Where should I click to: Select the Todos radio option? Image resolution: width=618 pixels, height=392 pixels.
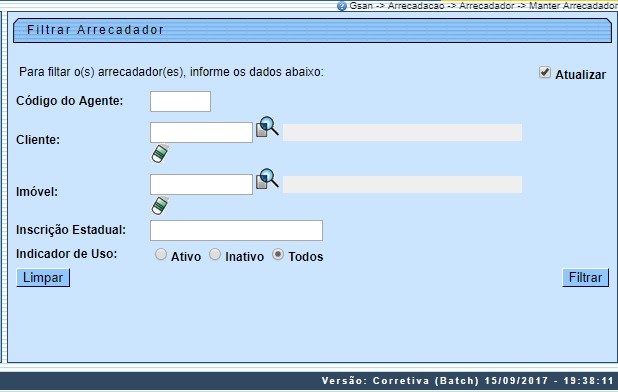click(x=278, y=255)
